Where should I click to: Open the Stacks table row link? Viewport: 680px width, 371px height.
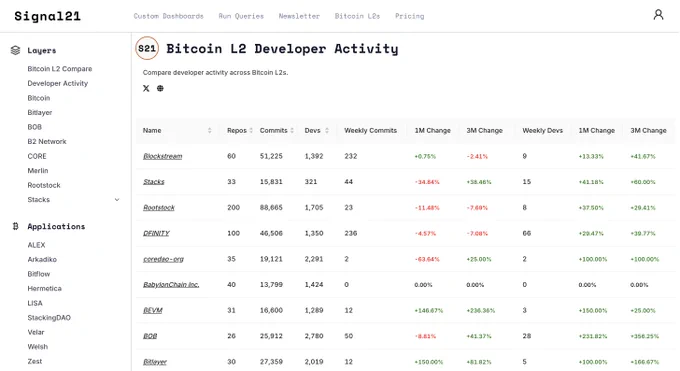[154, 182]
